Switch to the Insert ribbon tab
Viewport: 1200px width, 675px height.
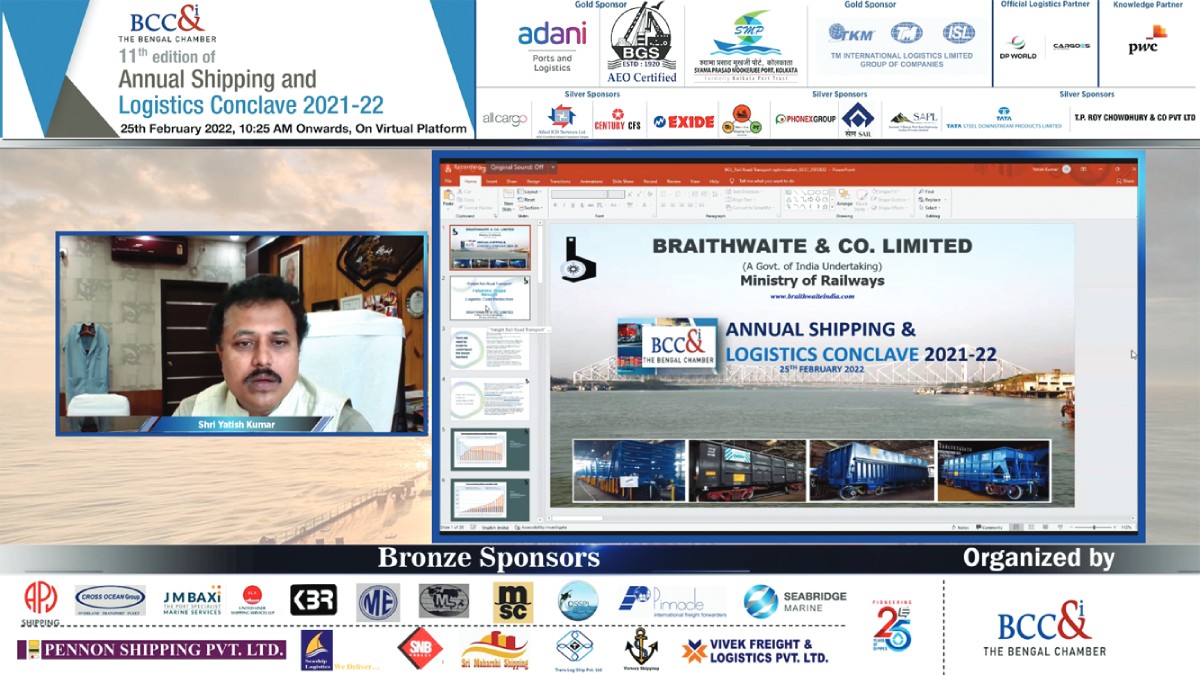[x=491, y=181]
